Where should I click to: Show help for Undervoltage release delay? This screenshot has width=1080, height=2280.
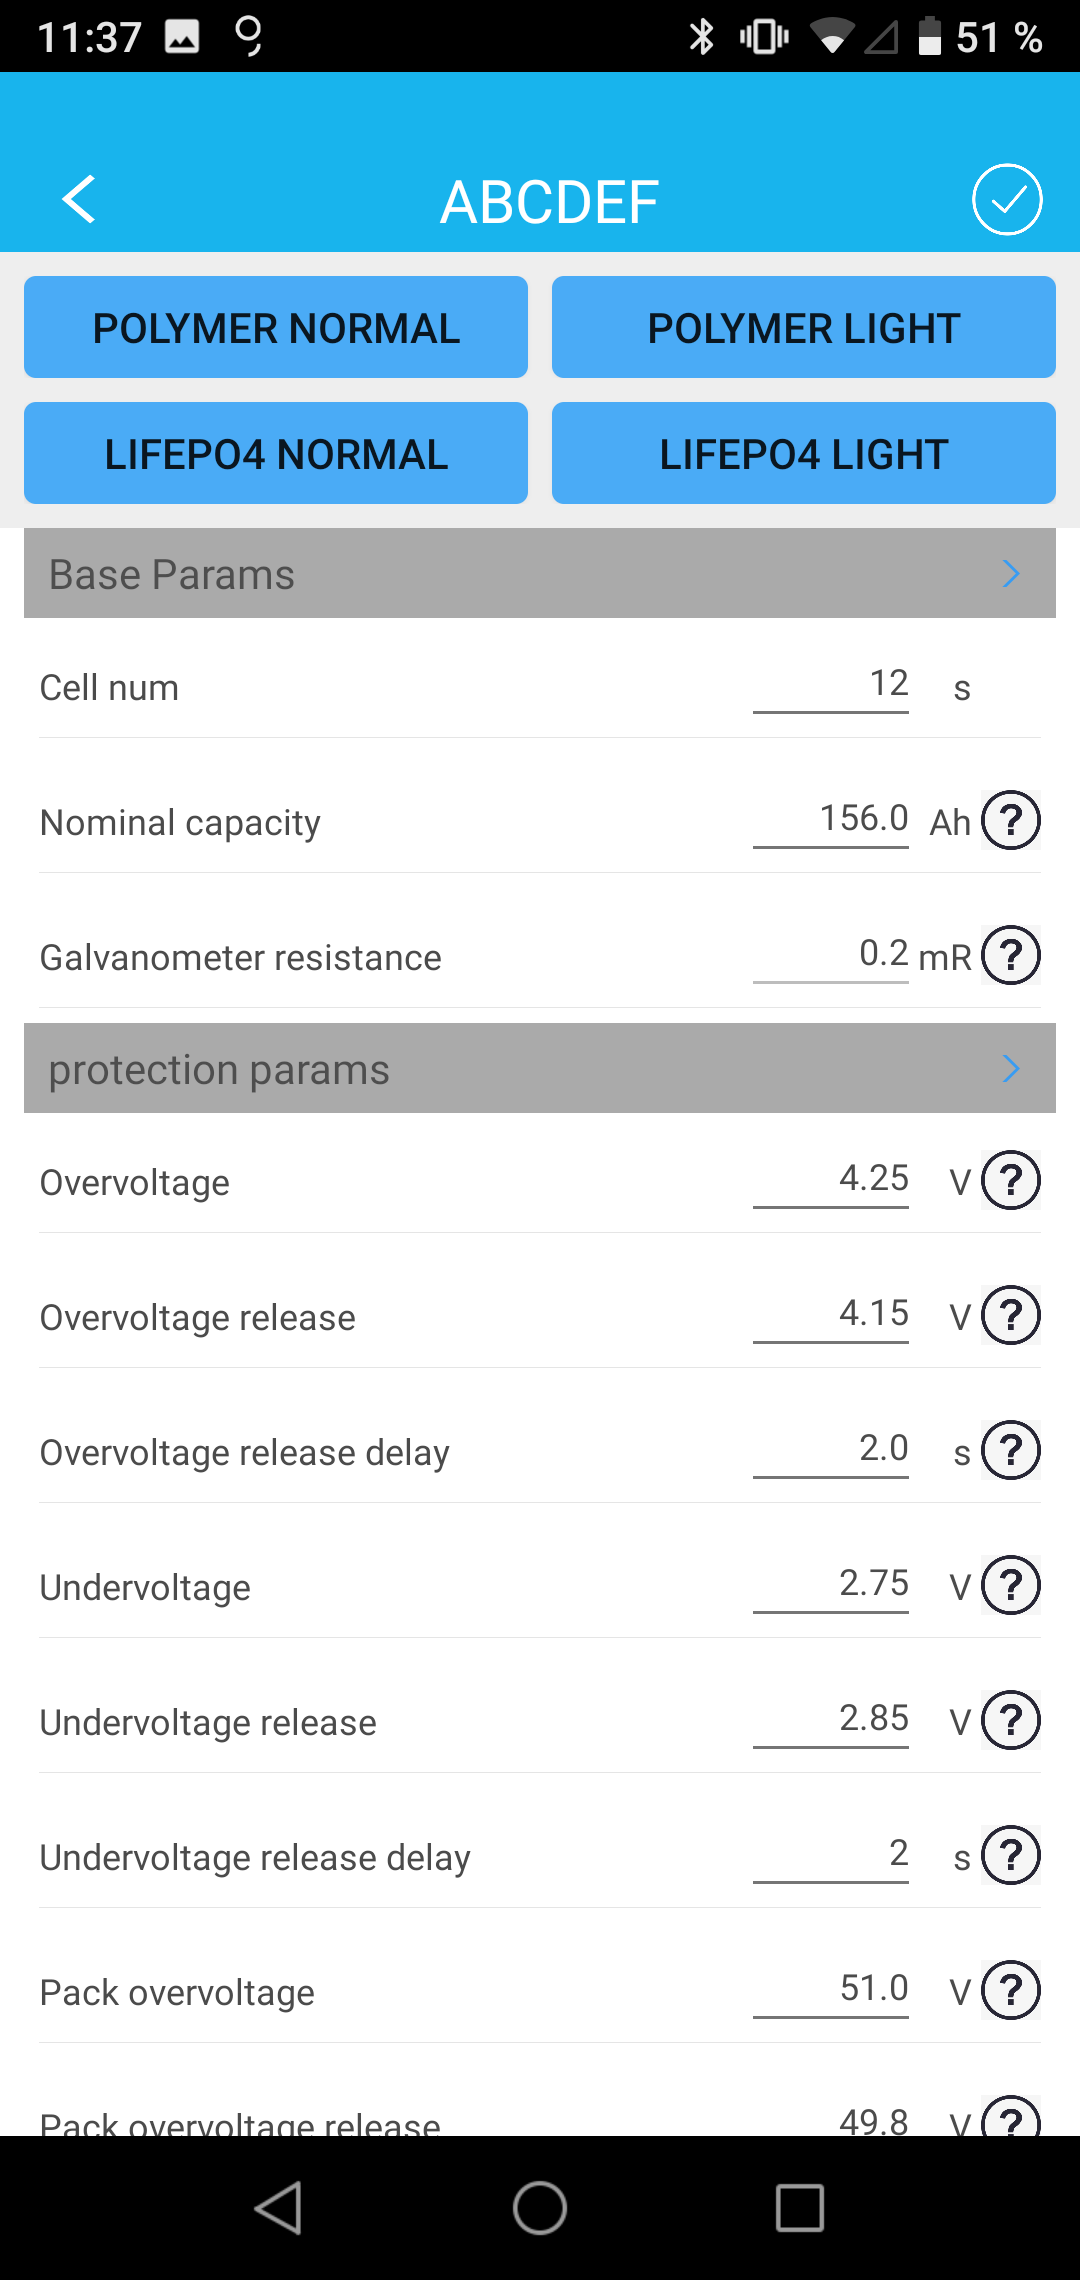pos(1011,1856)
